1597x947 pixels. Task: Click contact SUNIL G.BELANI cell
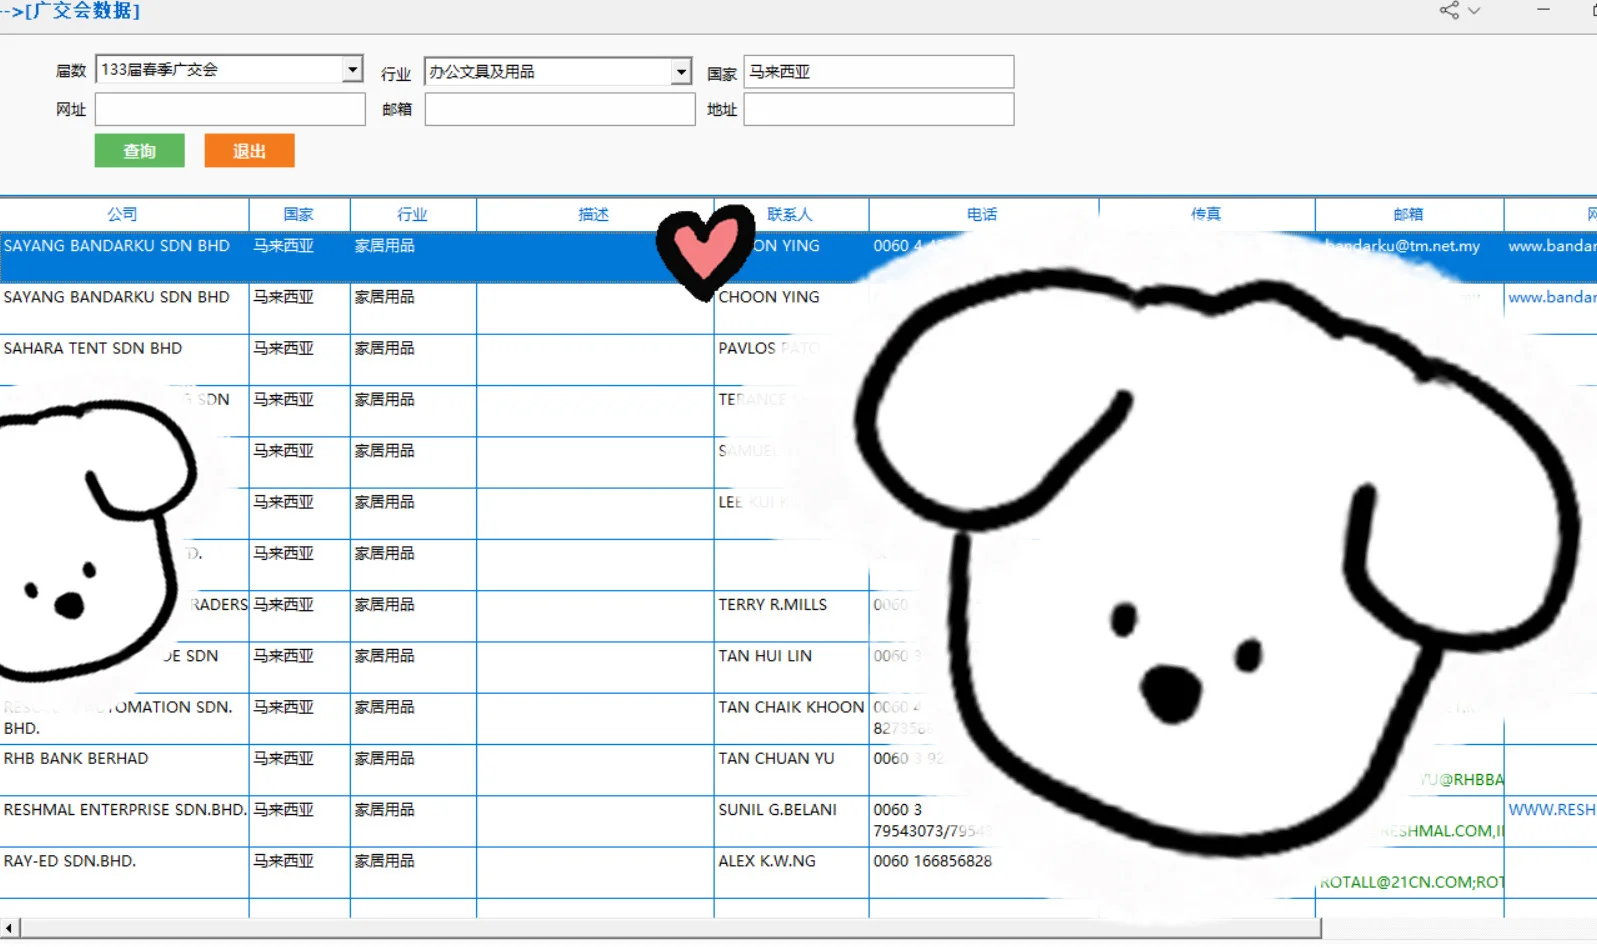pyautogui.click(x=791, y=821)
